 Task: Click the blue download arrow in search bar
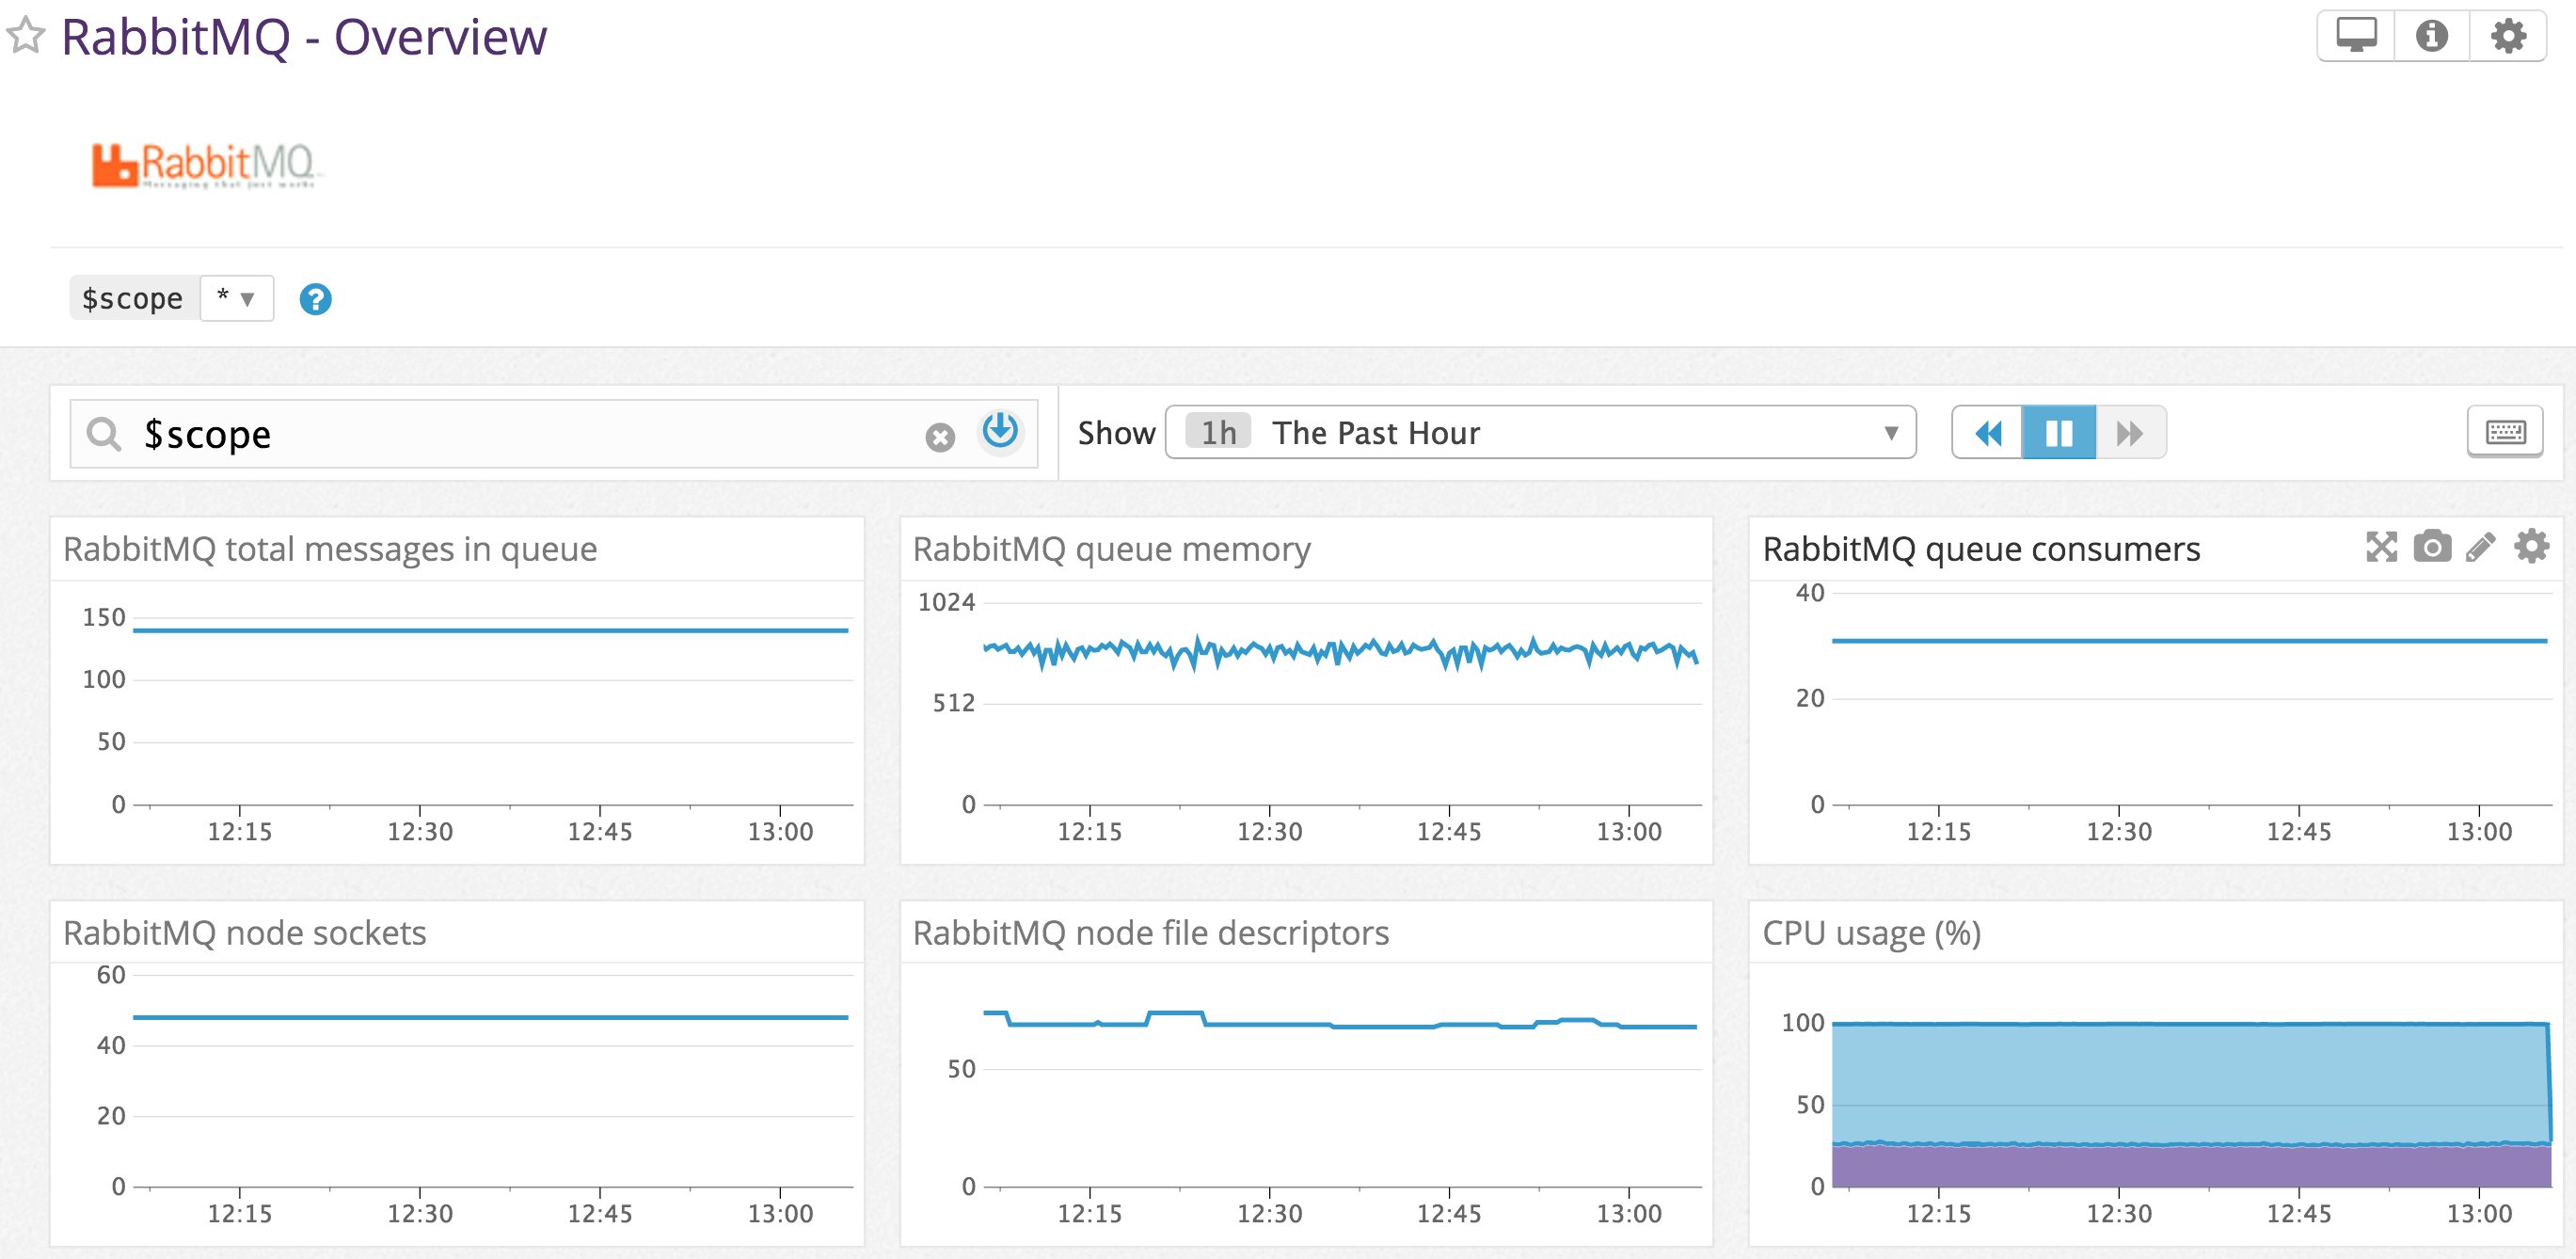click(999, 431)
